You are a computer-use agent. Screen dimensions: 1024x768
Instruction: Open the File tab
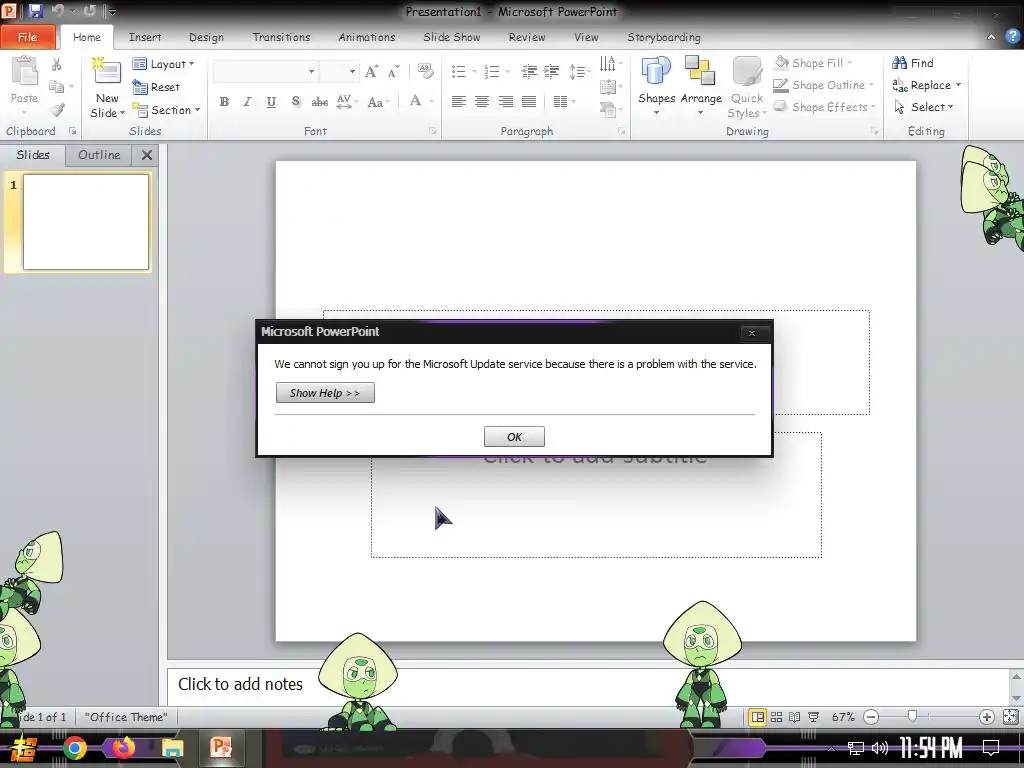tap(27, 37)
